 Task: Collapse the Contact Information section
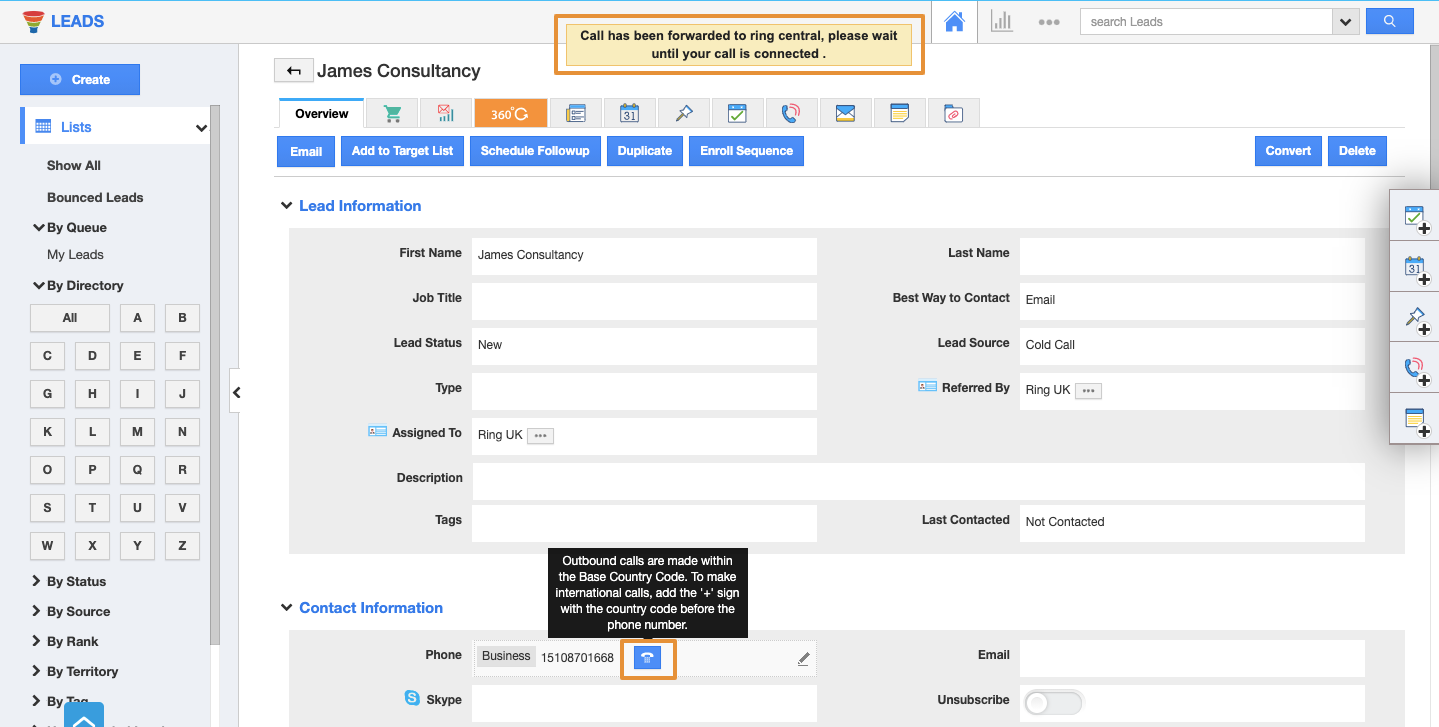pos(286,608)
